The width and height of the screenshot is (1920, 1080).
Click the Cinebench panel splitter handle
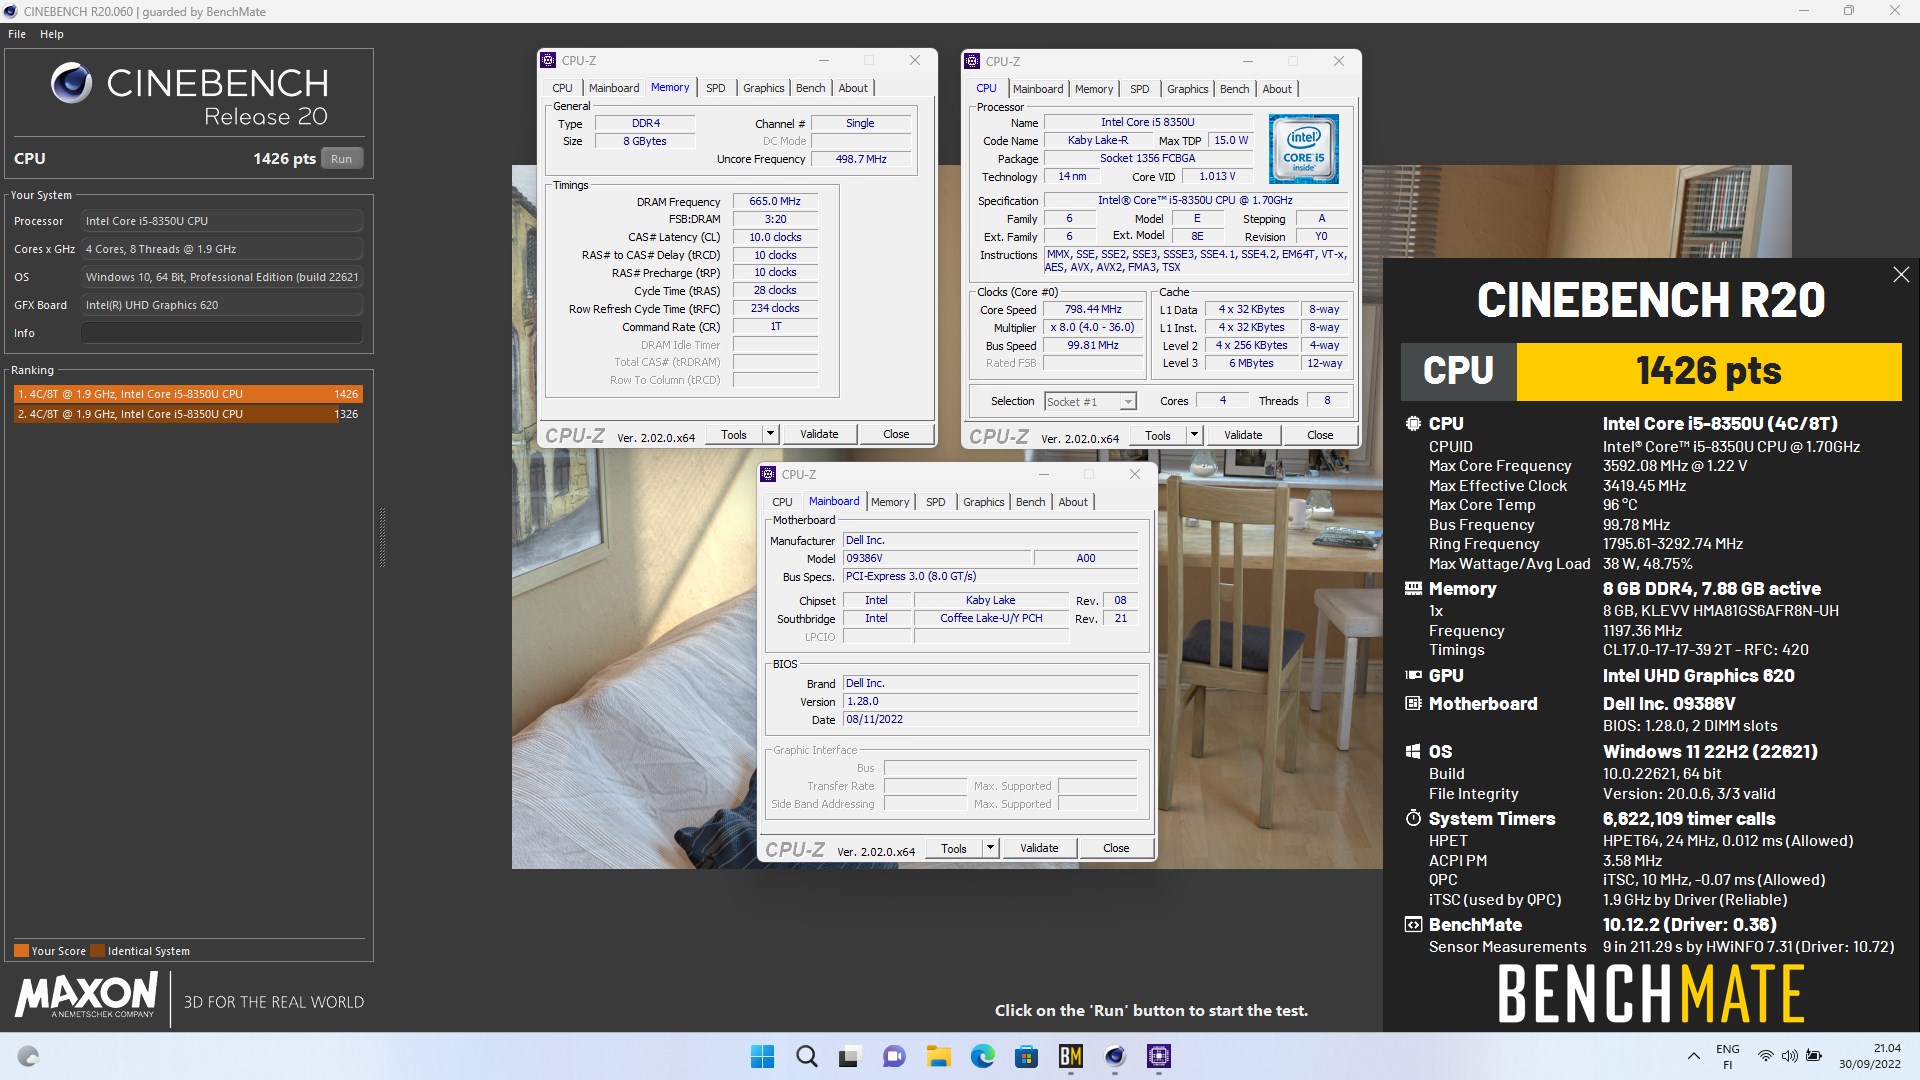coord(382,537)
